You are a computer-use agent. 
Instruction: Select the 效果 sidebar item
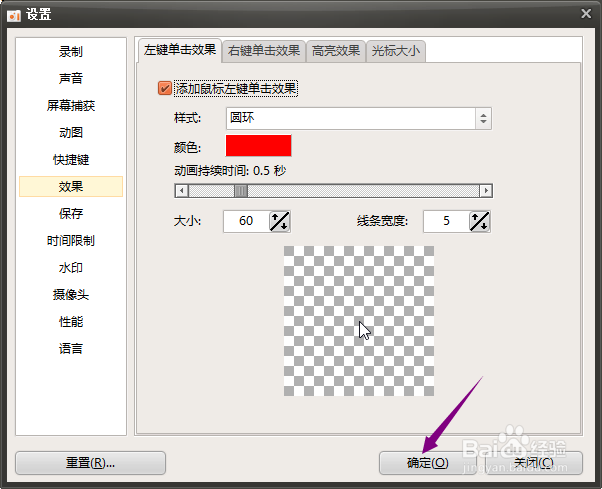pyautogui.click(x=71, y=187)
